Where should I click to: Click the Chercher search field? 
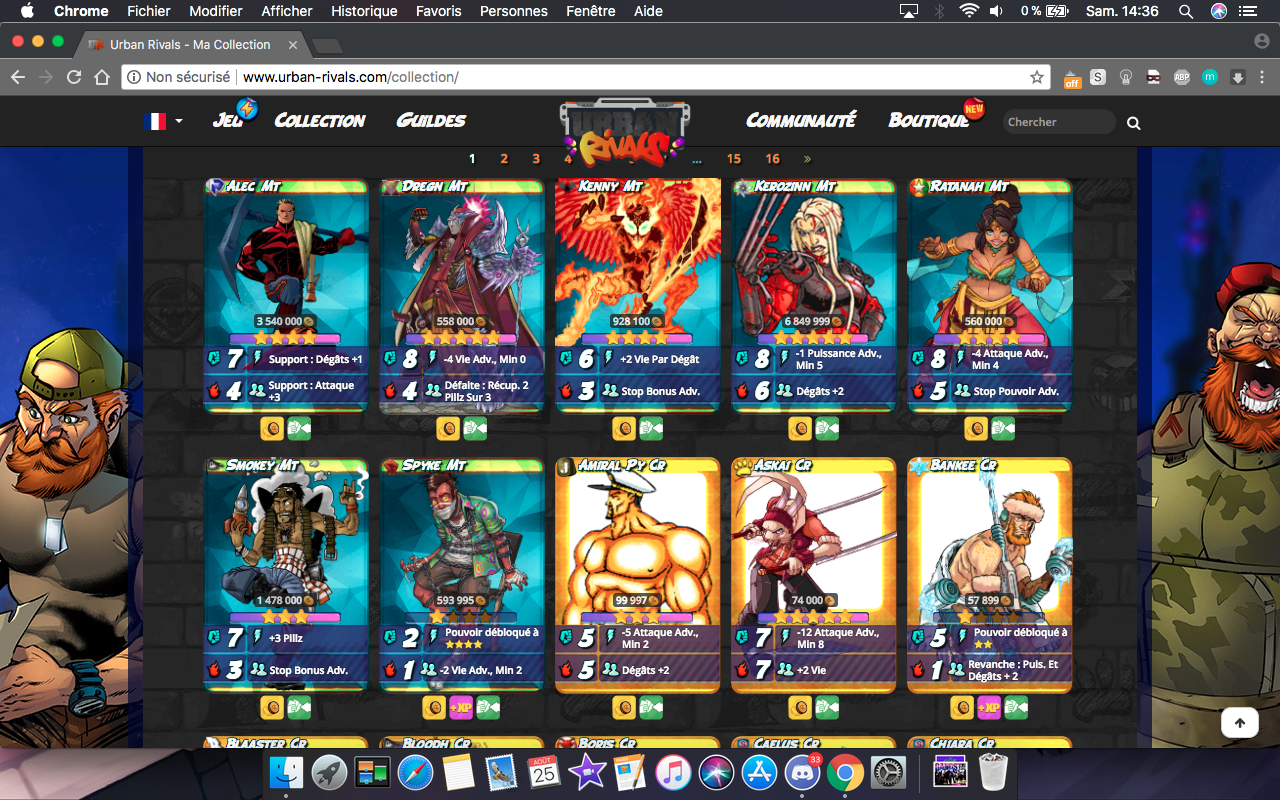(x=1059, y=122)
